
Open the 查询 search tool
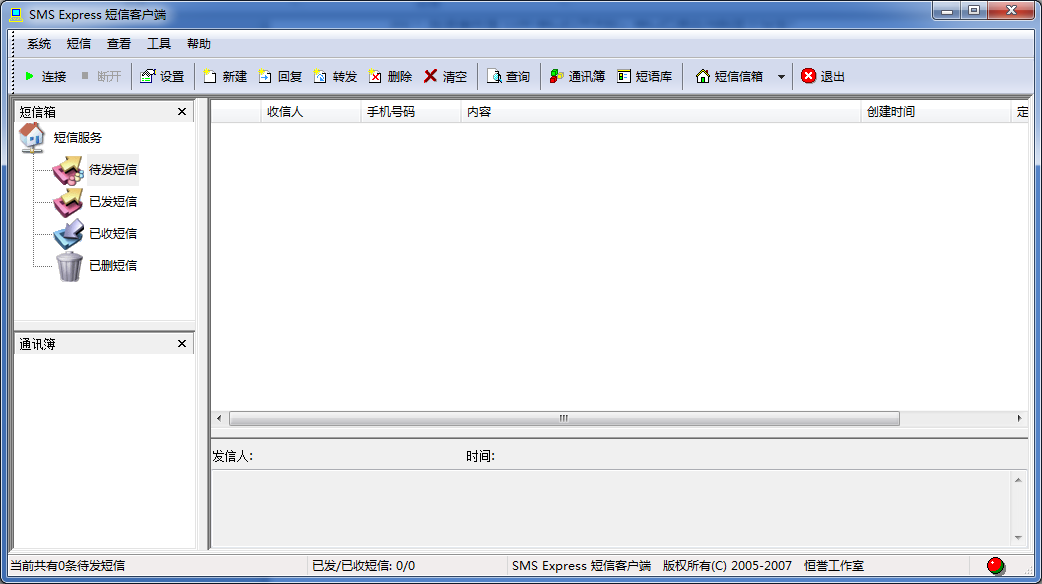(x=508, y=76)
